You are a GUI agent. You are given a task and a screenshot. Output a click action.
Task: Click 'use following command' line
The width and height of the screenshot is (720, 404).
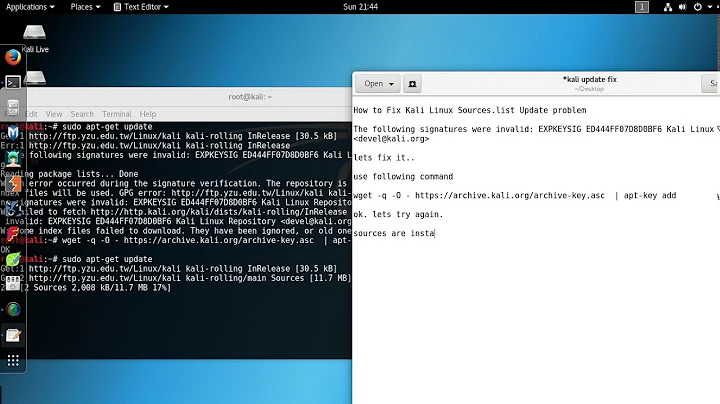pyautogui.click(x=403, y=176)
